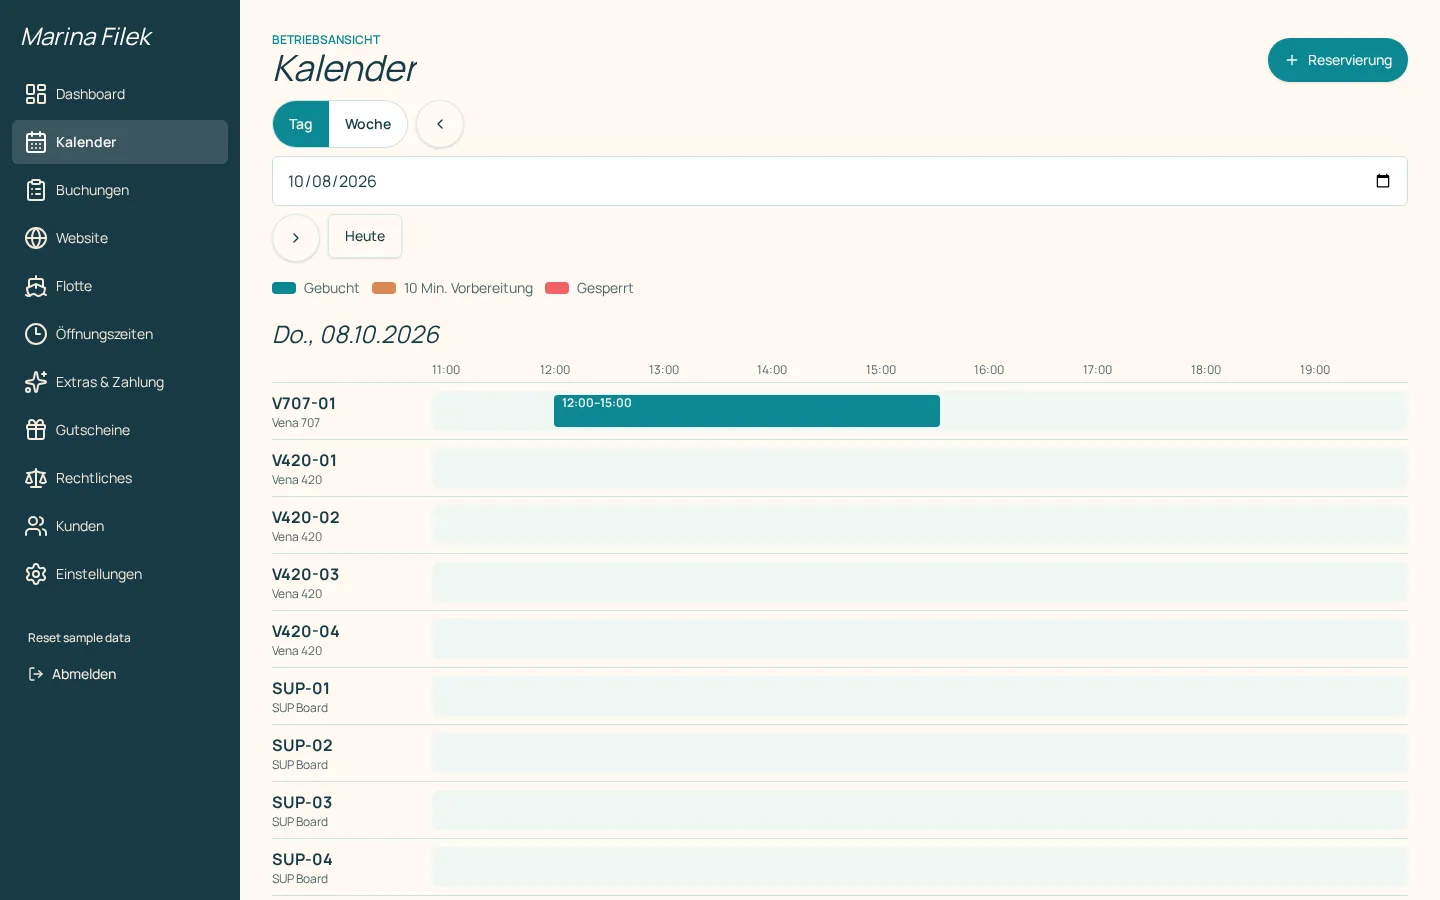Viewport: 1440px width, 900px height.
Task: Click the Kalender calendar icon in sidebar
Action: coord(36,142)
